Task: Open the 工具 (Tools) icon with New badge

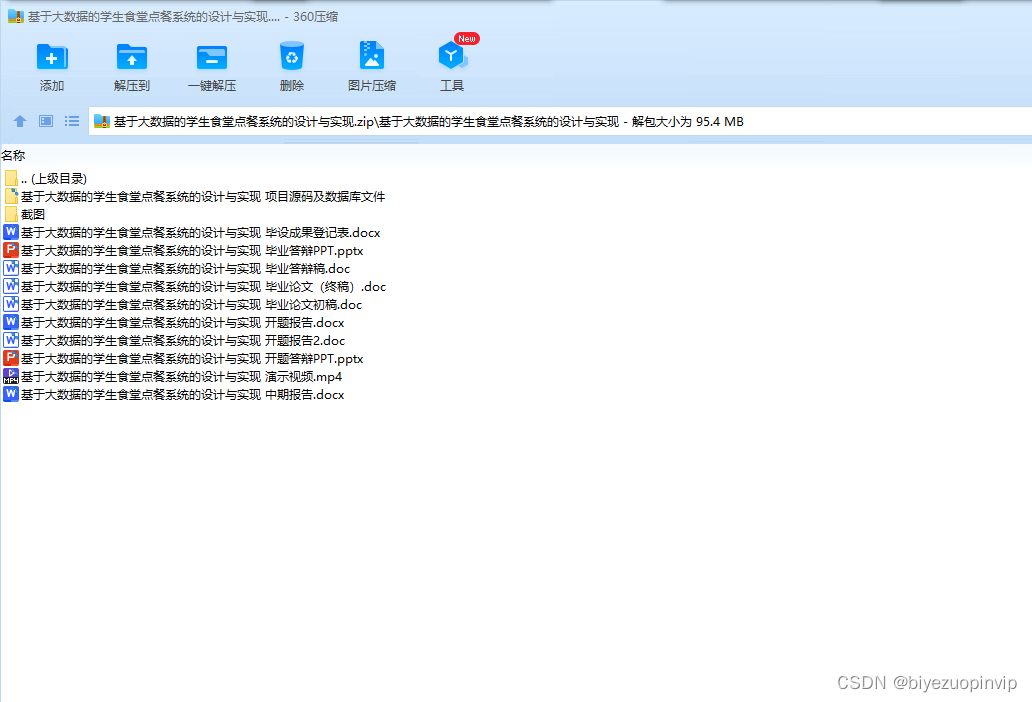Action: (x=452, y=56)
